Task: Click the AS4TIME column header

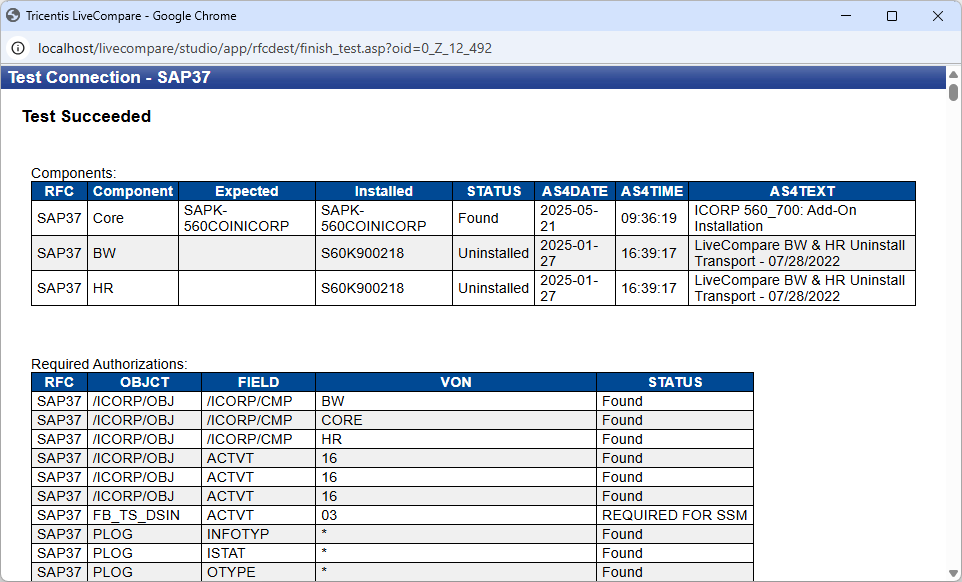Action: click(652, 191)
